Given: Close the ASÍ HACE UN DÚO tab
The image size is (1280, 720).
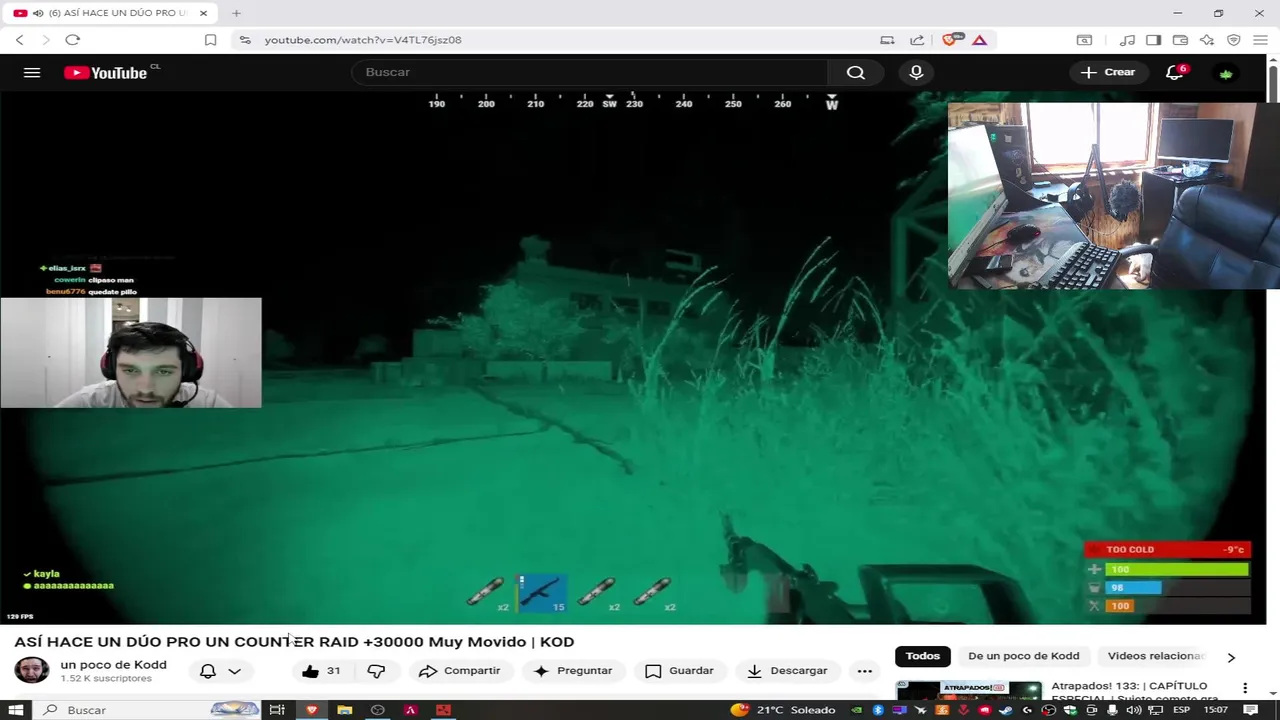Looking at the screenshot, I should pos(204,13).
